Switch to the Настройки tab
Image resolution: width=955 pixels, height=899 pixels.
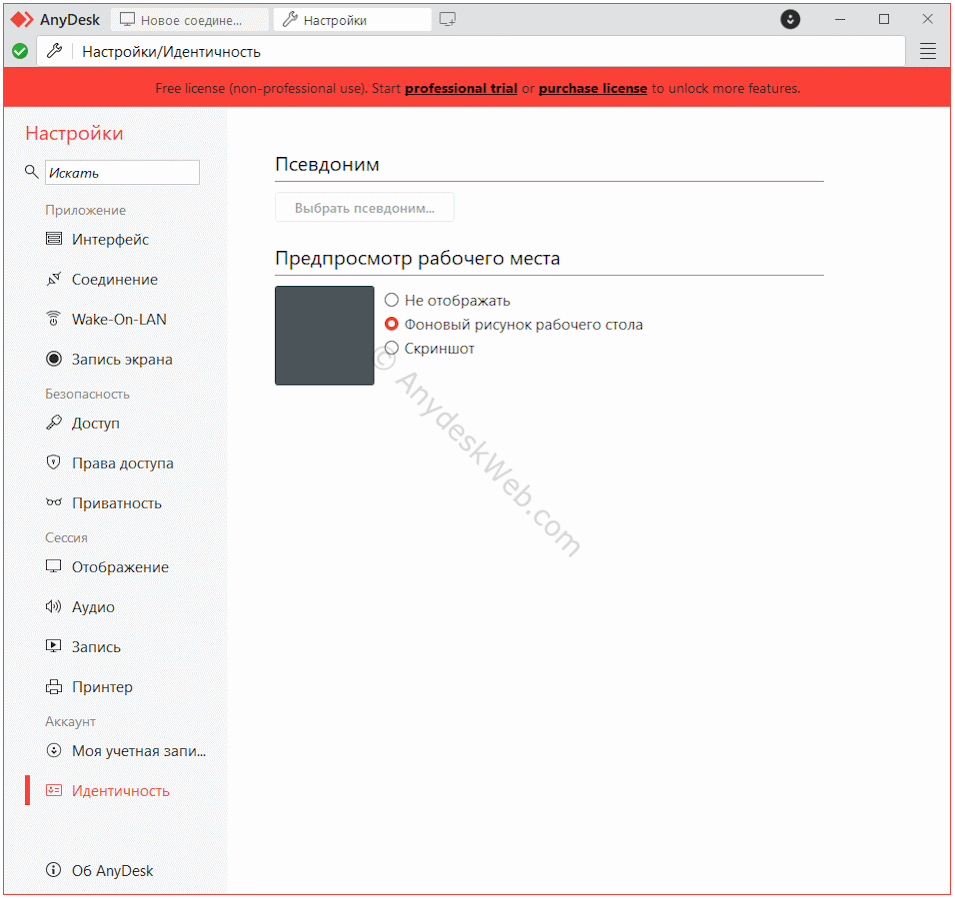[353, 20]
